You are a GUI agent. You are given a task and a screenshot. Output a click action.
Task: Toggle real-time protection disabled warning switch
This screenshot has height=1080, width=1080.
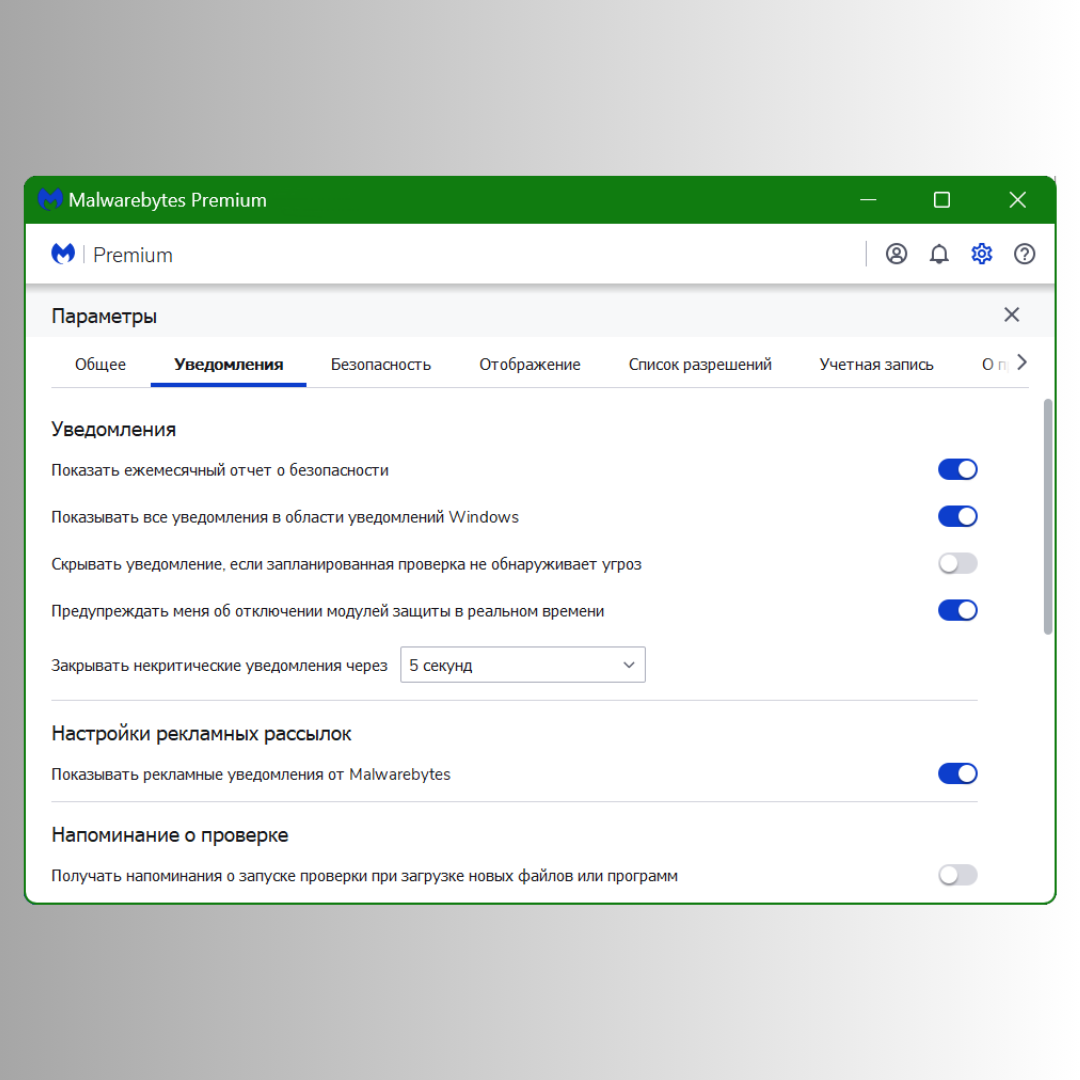pyautogui.click(x=957, y=610)
